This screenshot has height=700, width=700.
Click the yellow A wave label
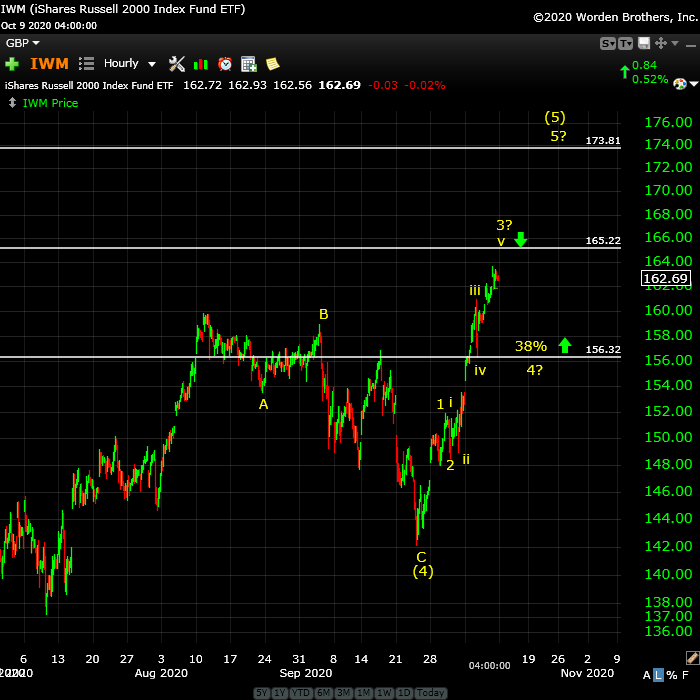tap(263, 404)
